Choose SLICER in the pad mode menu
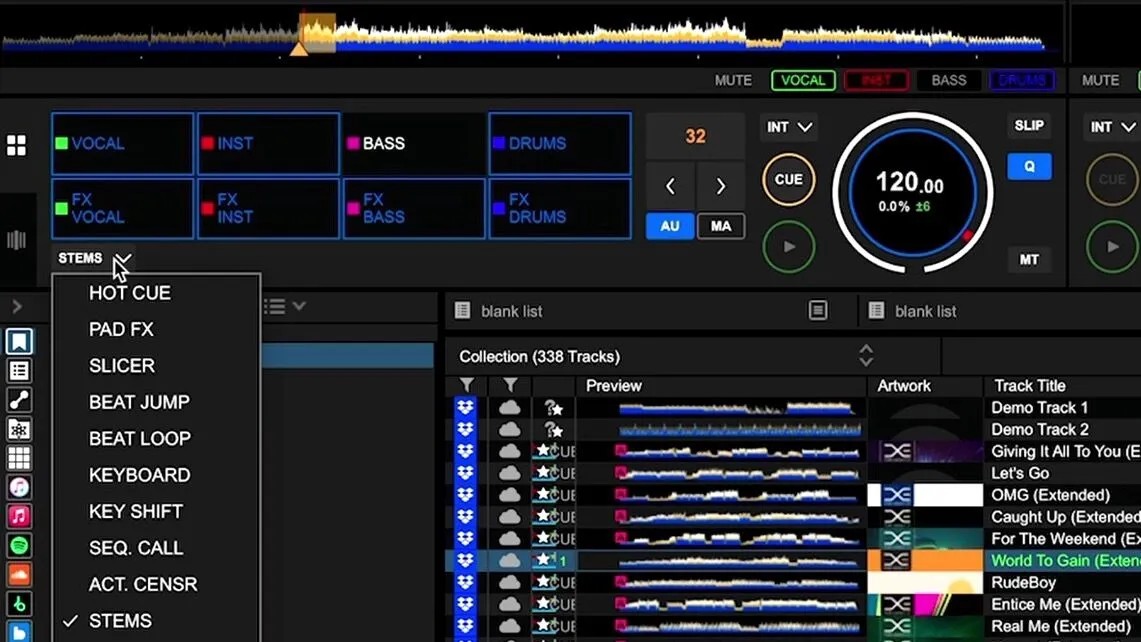The width and height of the screenshot is (1141, 642). [122, 366]
